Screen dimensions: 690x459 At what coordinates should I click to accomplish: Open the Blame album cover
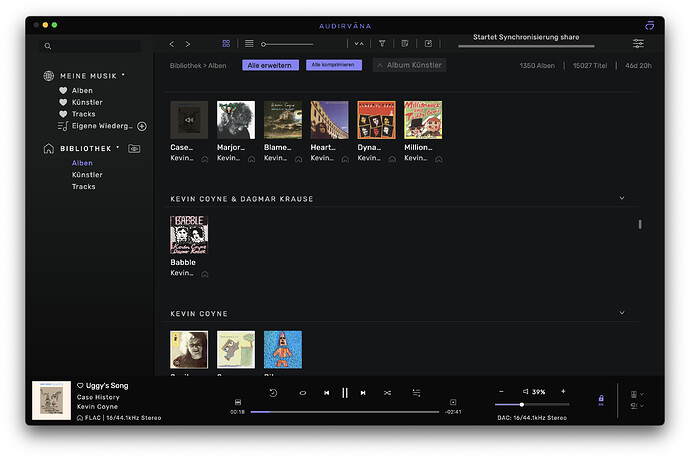coord(283,120)
